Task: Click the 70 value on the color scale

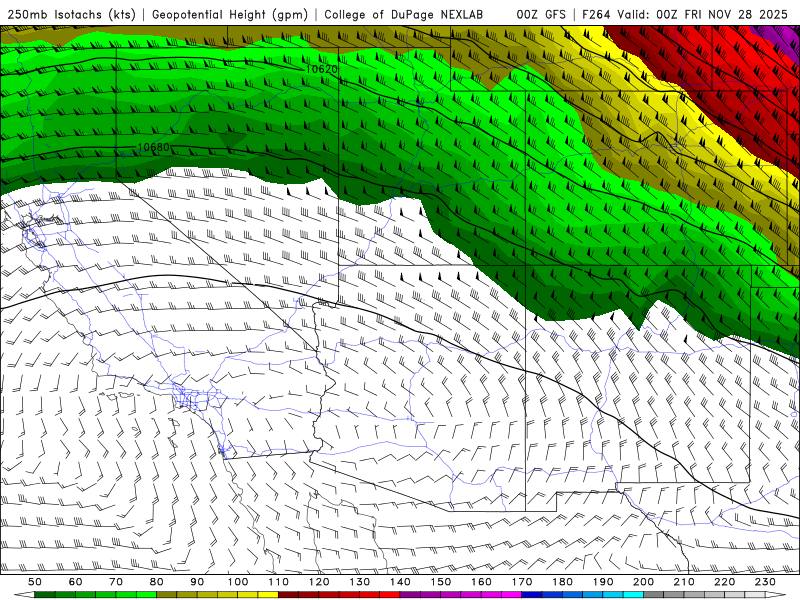Action: point(116,582)
